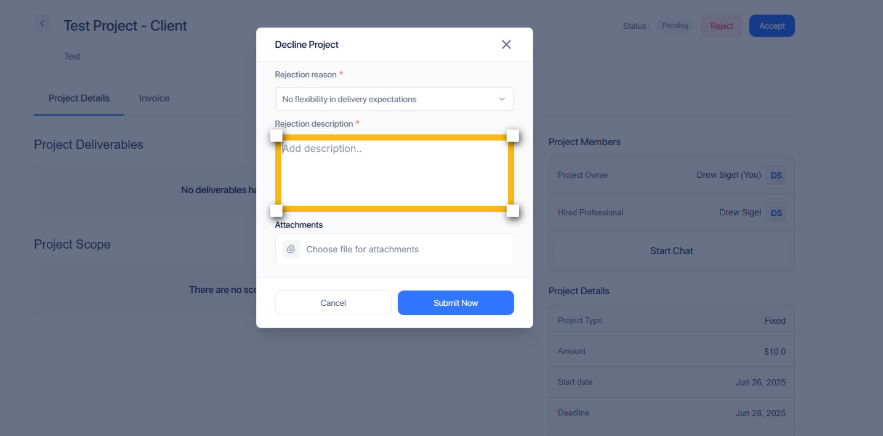Click the bottom-left resize handle of the description box

[276, 210]
